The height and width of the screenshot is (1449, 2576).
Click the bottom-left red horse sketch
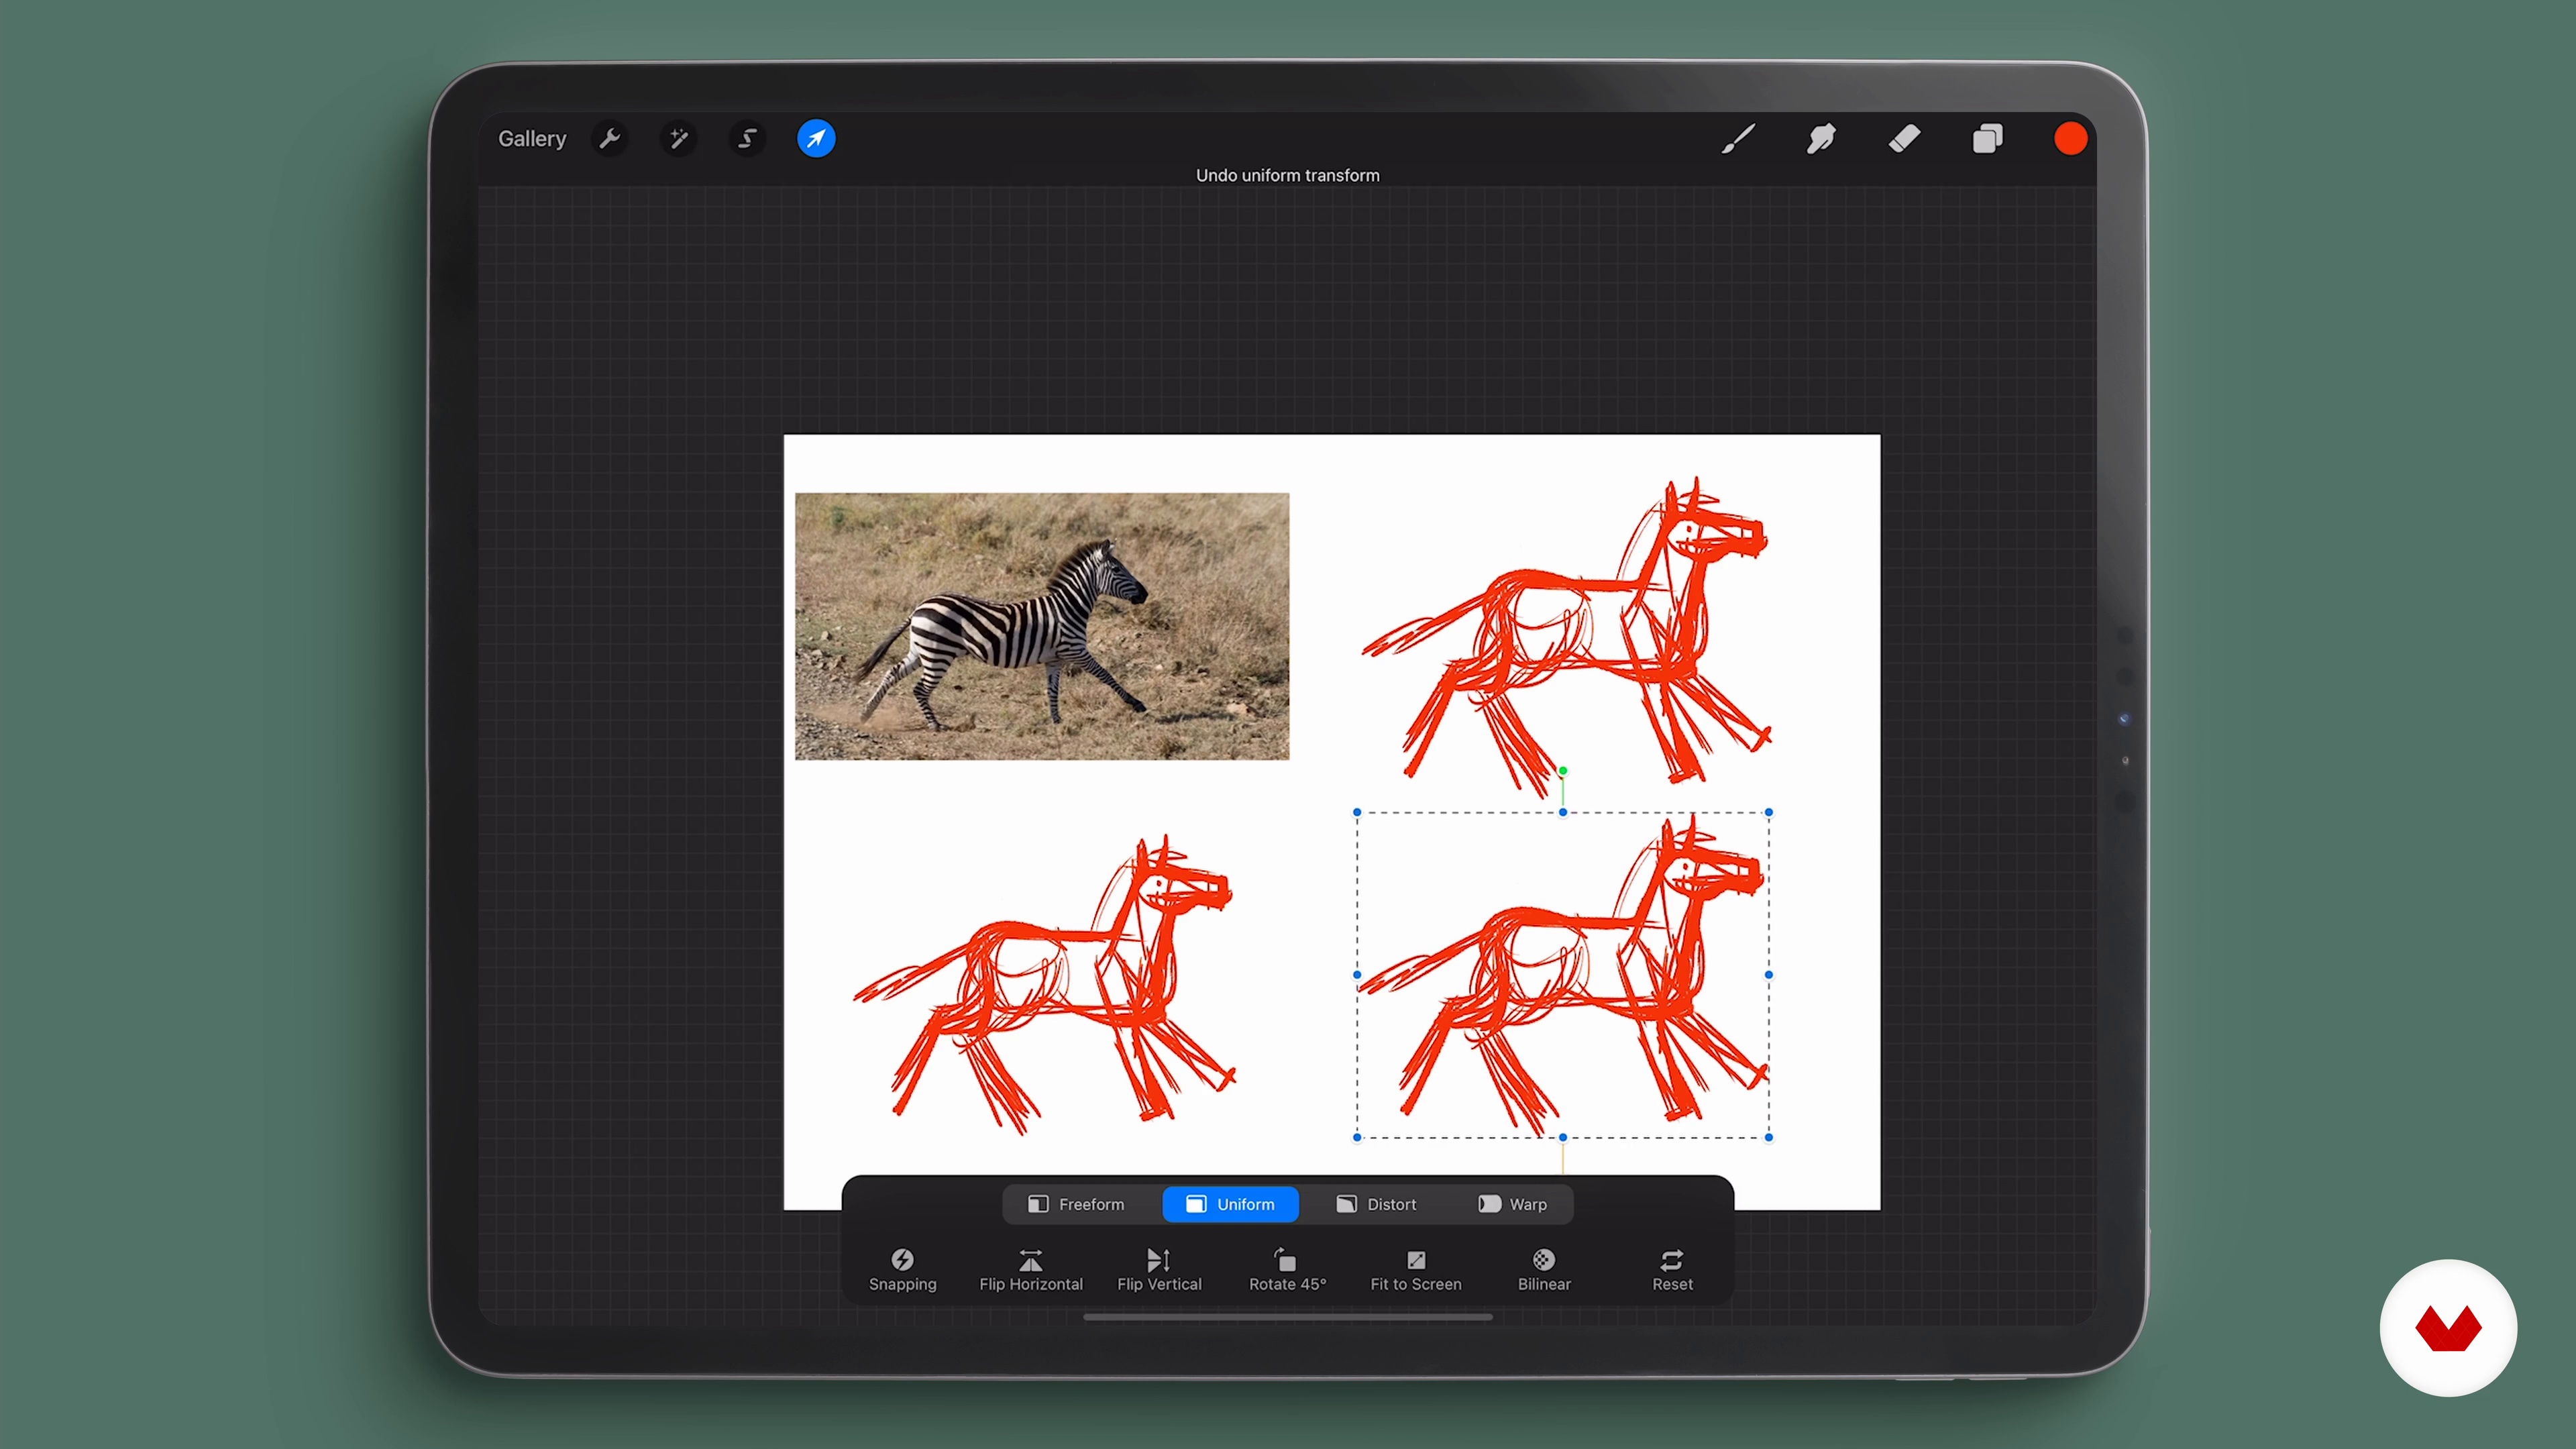tap(1044, 985)
